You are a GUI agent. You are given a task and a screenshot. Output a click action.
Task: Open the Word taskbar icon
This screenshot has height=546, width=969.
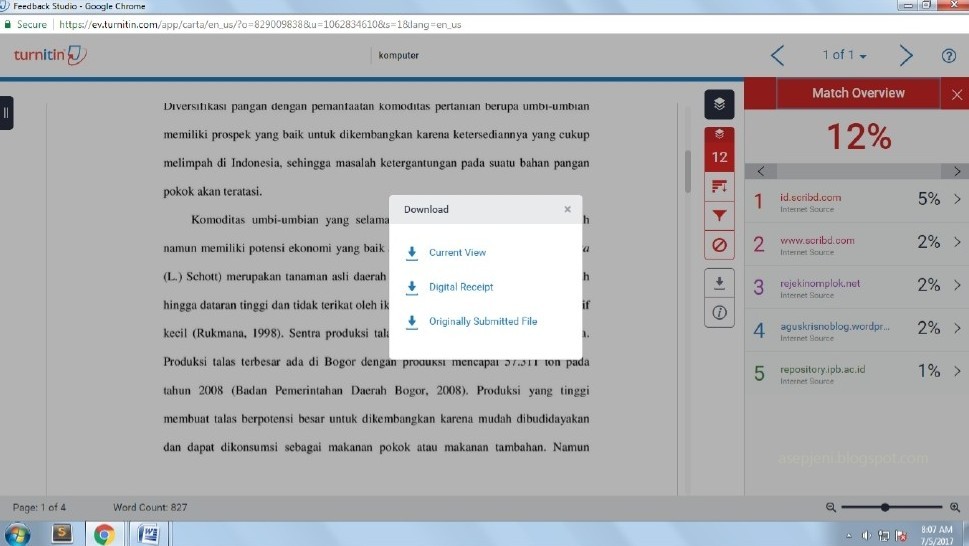148,534
